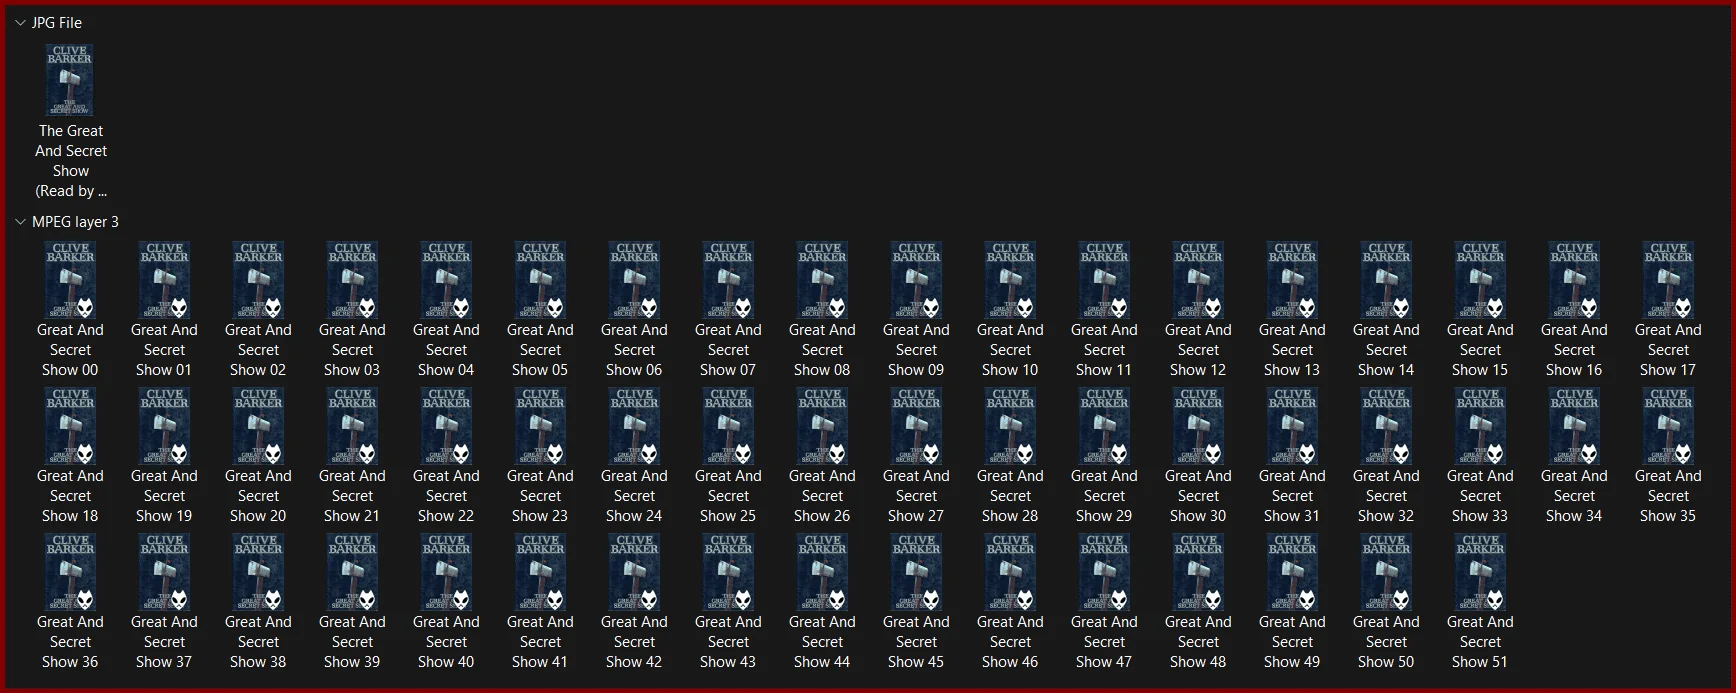
Task: Click the "Great And Secret Show 33" filename
Action: click(1480, 496)
